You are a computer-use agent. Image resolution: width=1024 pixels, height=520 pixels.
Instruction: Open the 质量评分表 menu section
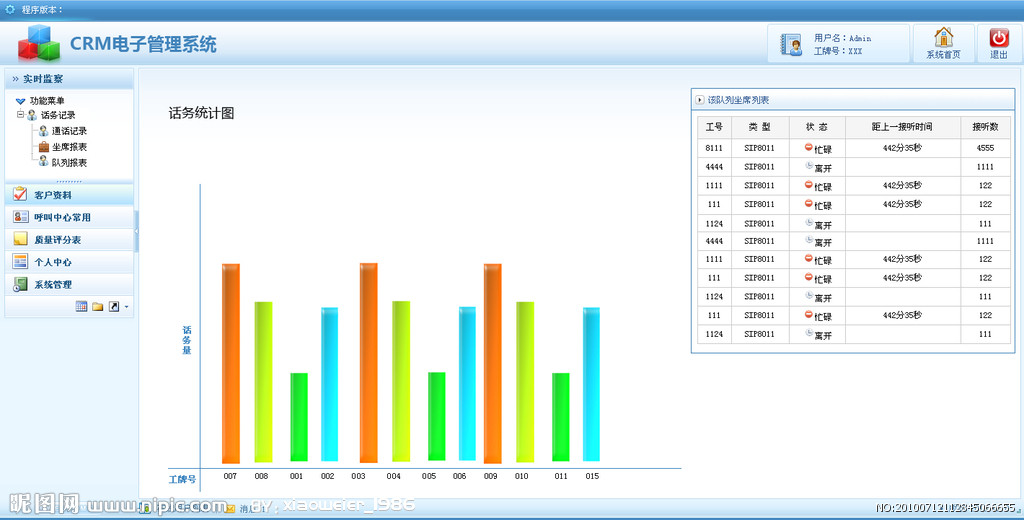(57, 240)
